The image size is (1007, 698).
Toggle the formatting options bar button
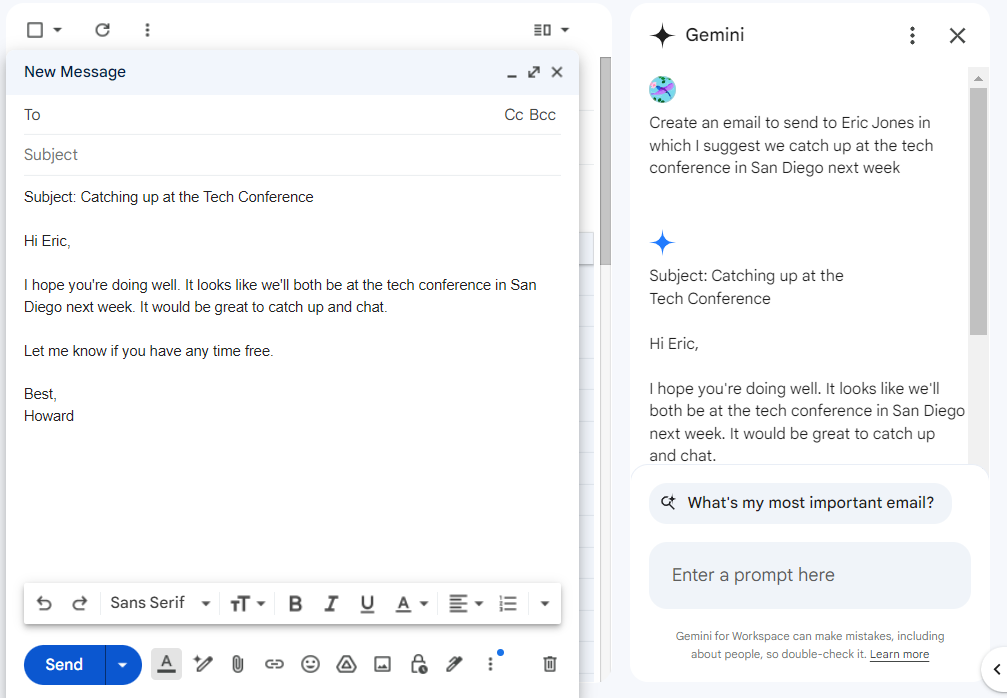pyautogui.click(x=166, y=664)
